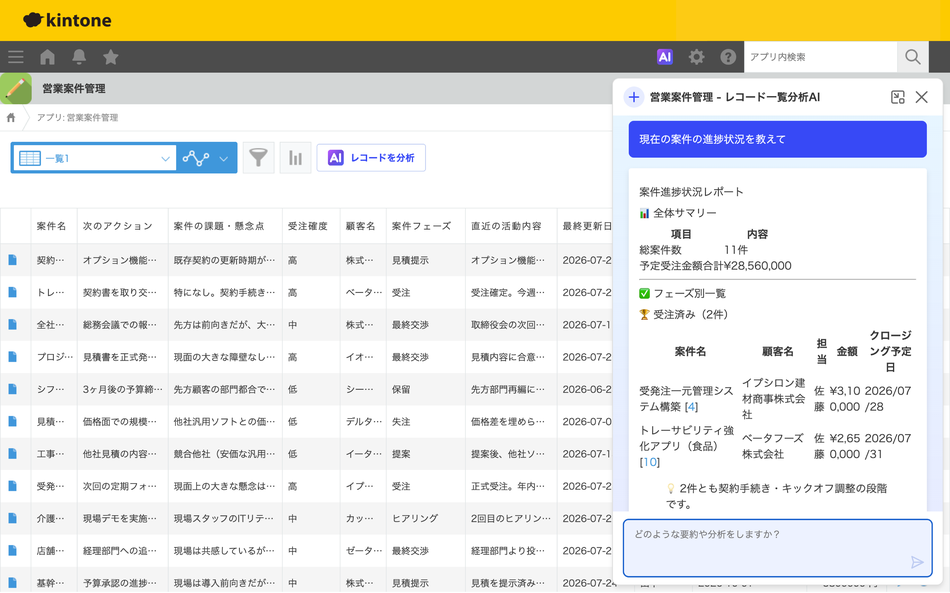The height and width of the screenshot is (593, 950).
Task: Open the help question mark icon
Action: pos(728,57)
